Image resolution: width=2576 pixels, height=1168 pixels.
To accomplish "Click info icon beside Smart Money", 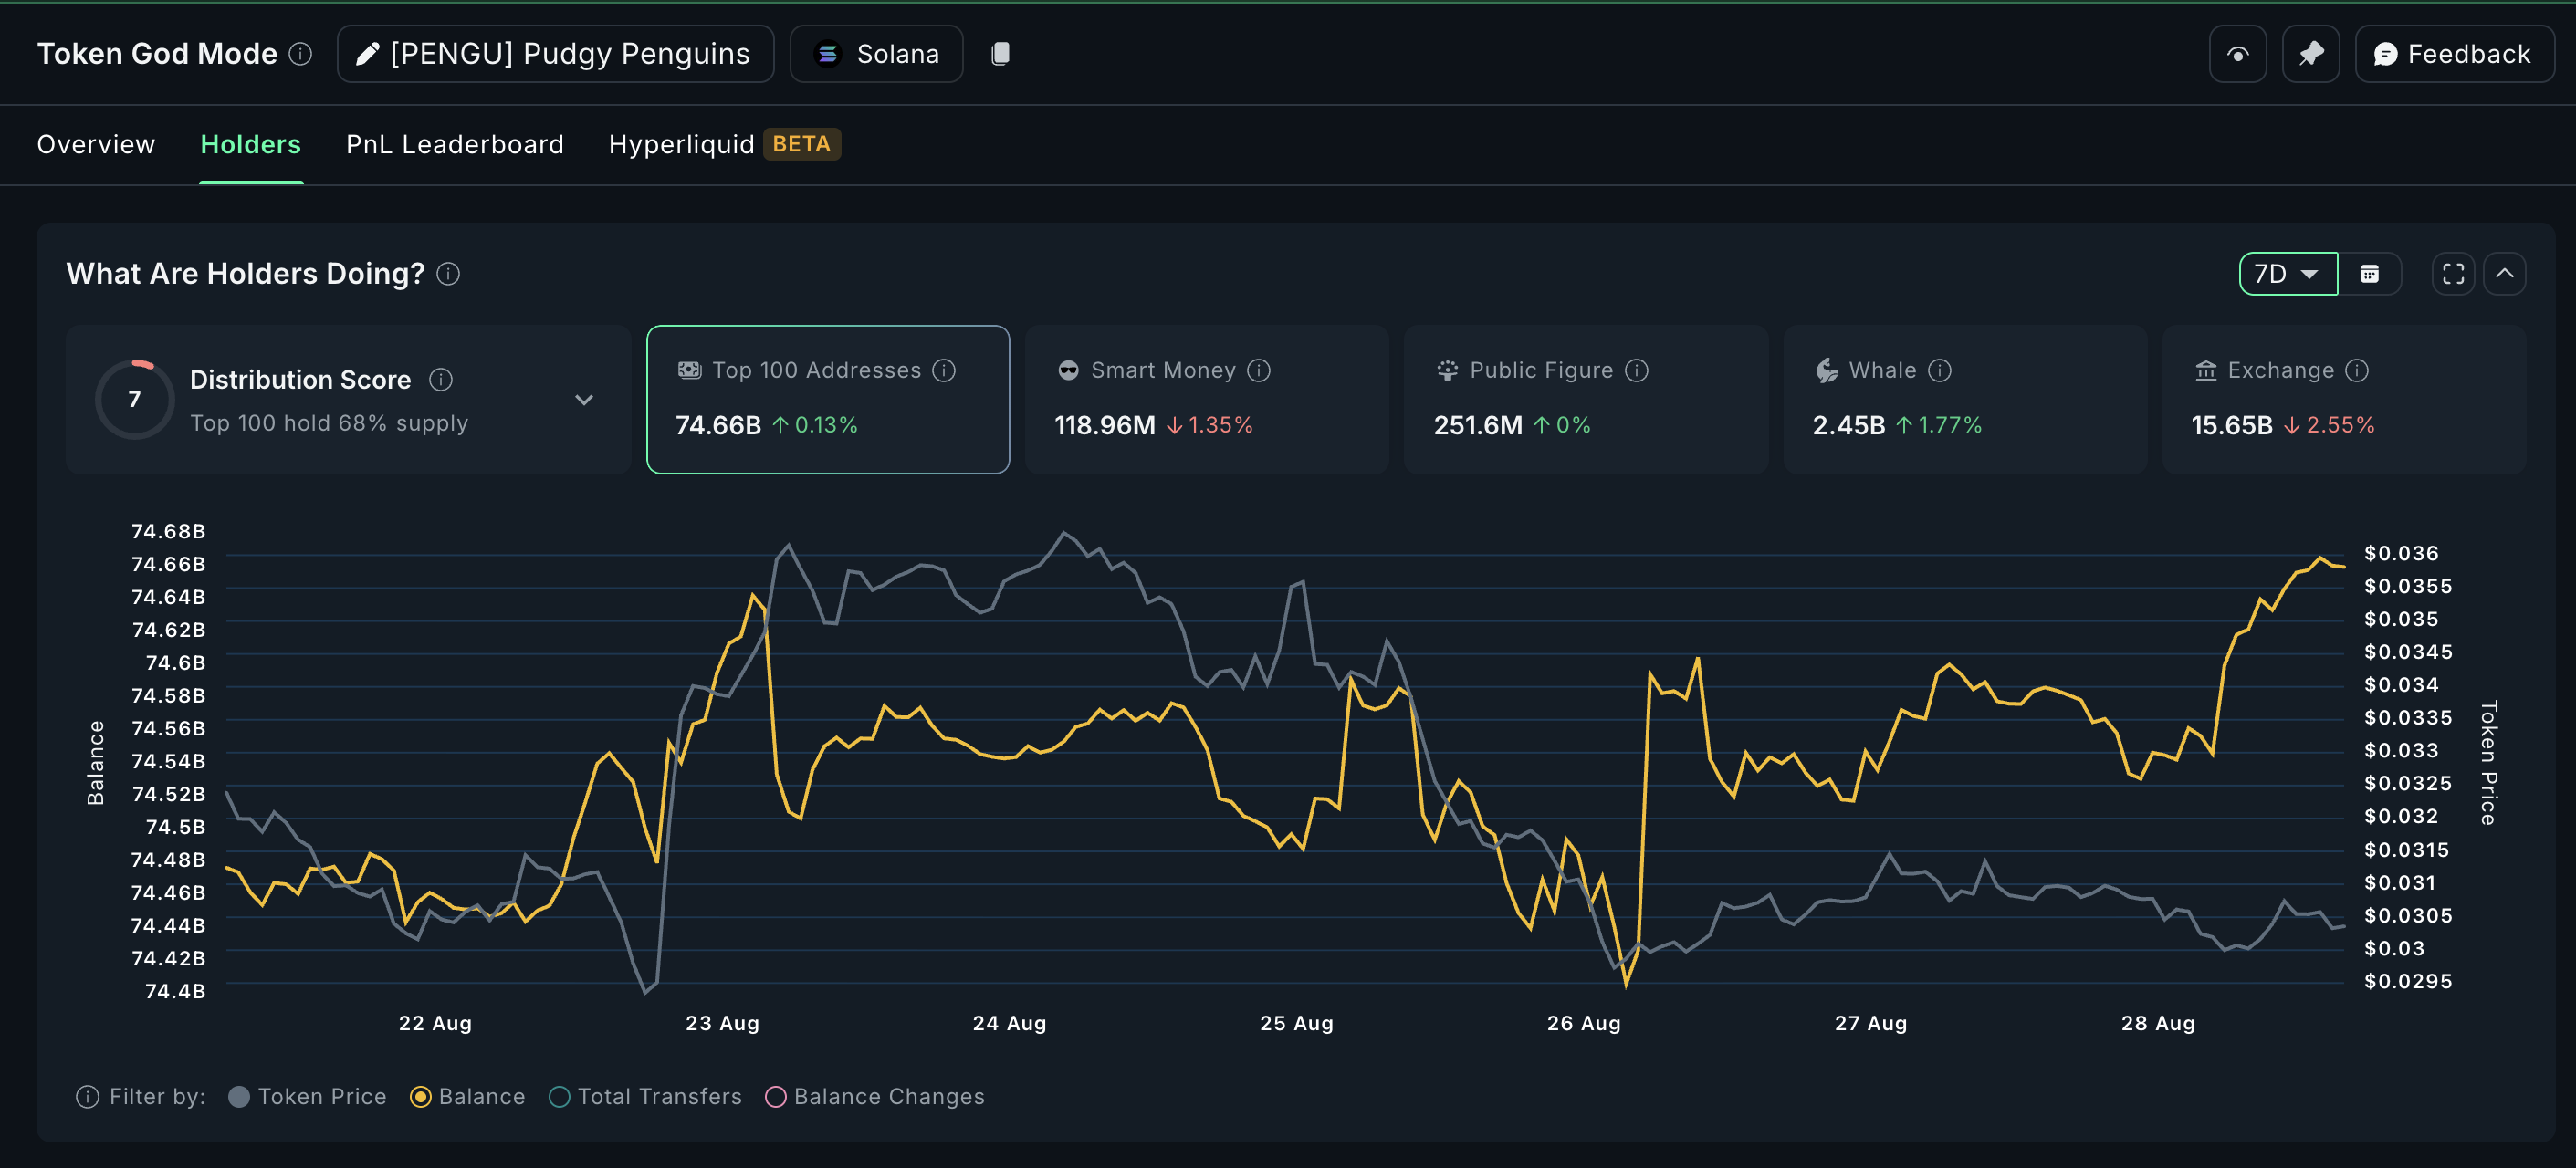I will coord(1259,371).
